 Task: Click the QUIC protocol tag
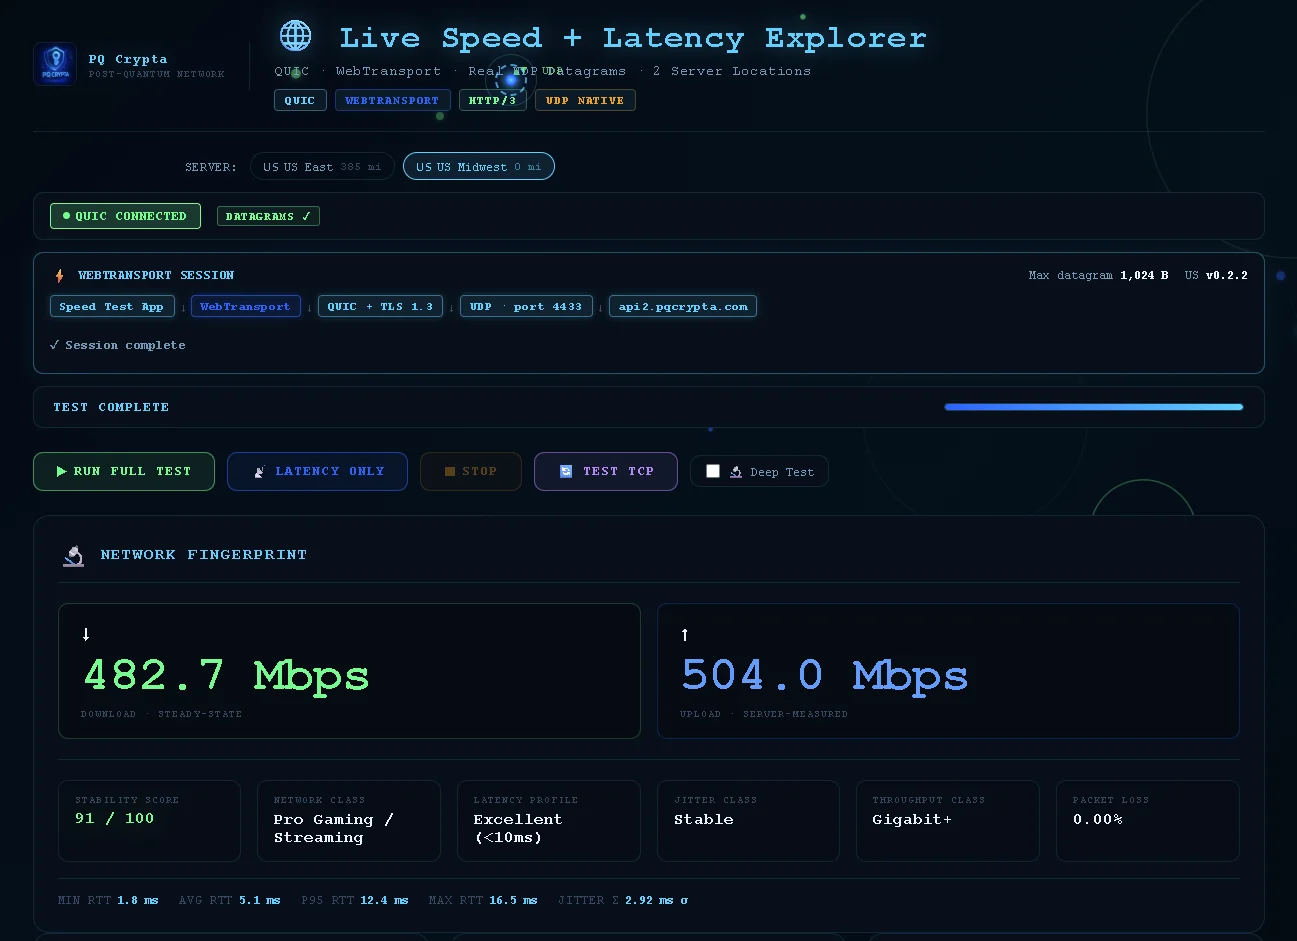(300, 100)
